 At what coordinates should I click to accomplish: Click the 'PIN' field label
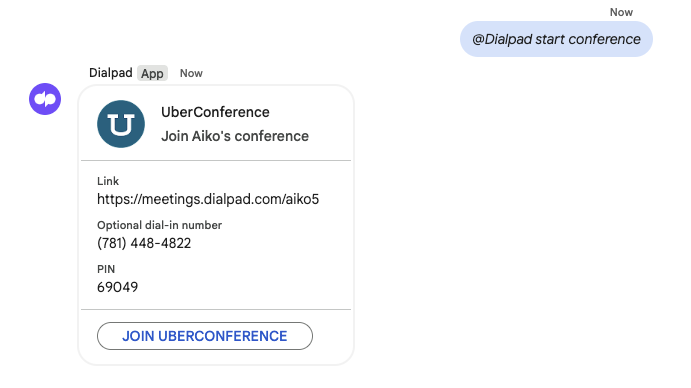(106, 269)
